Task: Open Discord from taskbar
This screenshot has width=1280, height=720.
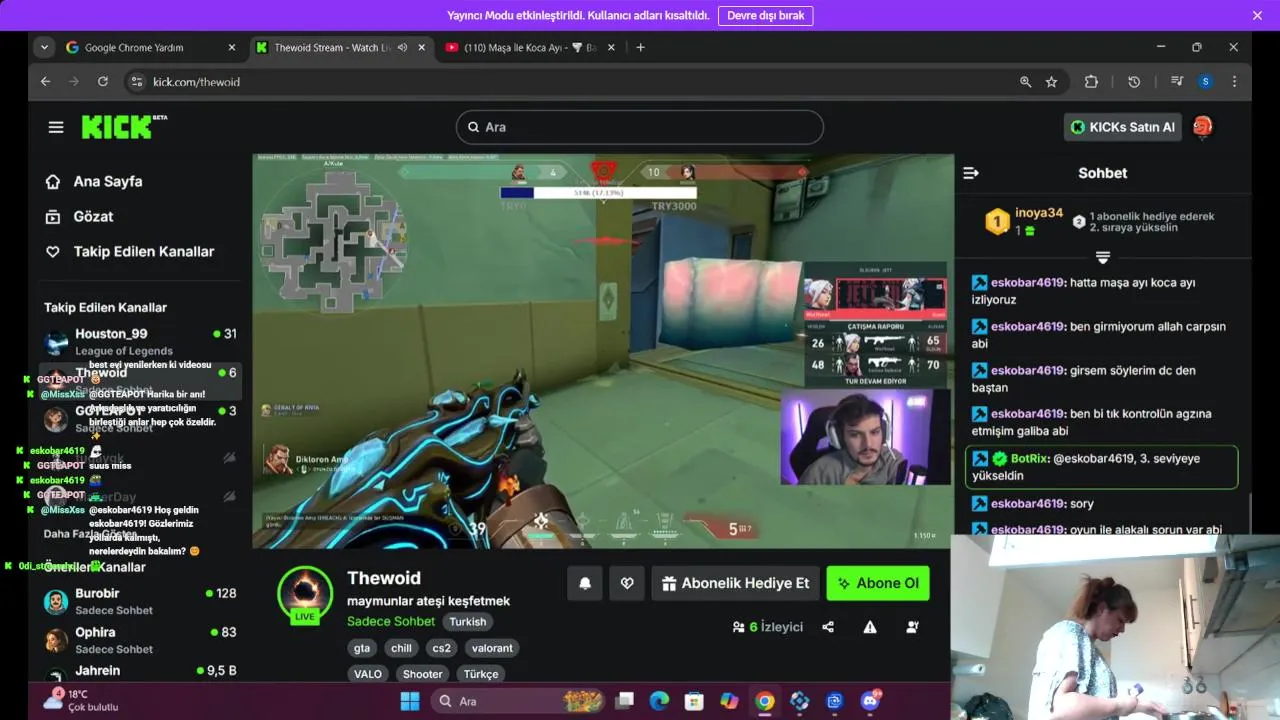Action: tap(870, 701)
